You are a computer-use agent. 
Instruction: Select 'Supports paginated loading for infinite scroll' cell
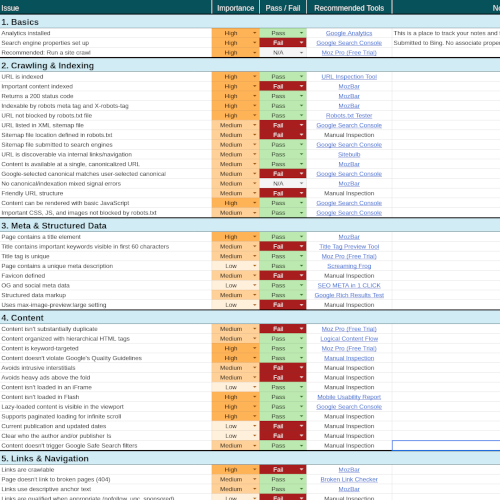(x=106, y=416)
